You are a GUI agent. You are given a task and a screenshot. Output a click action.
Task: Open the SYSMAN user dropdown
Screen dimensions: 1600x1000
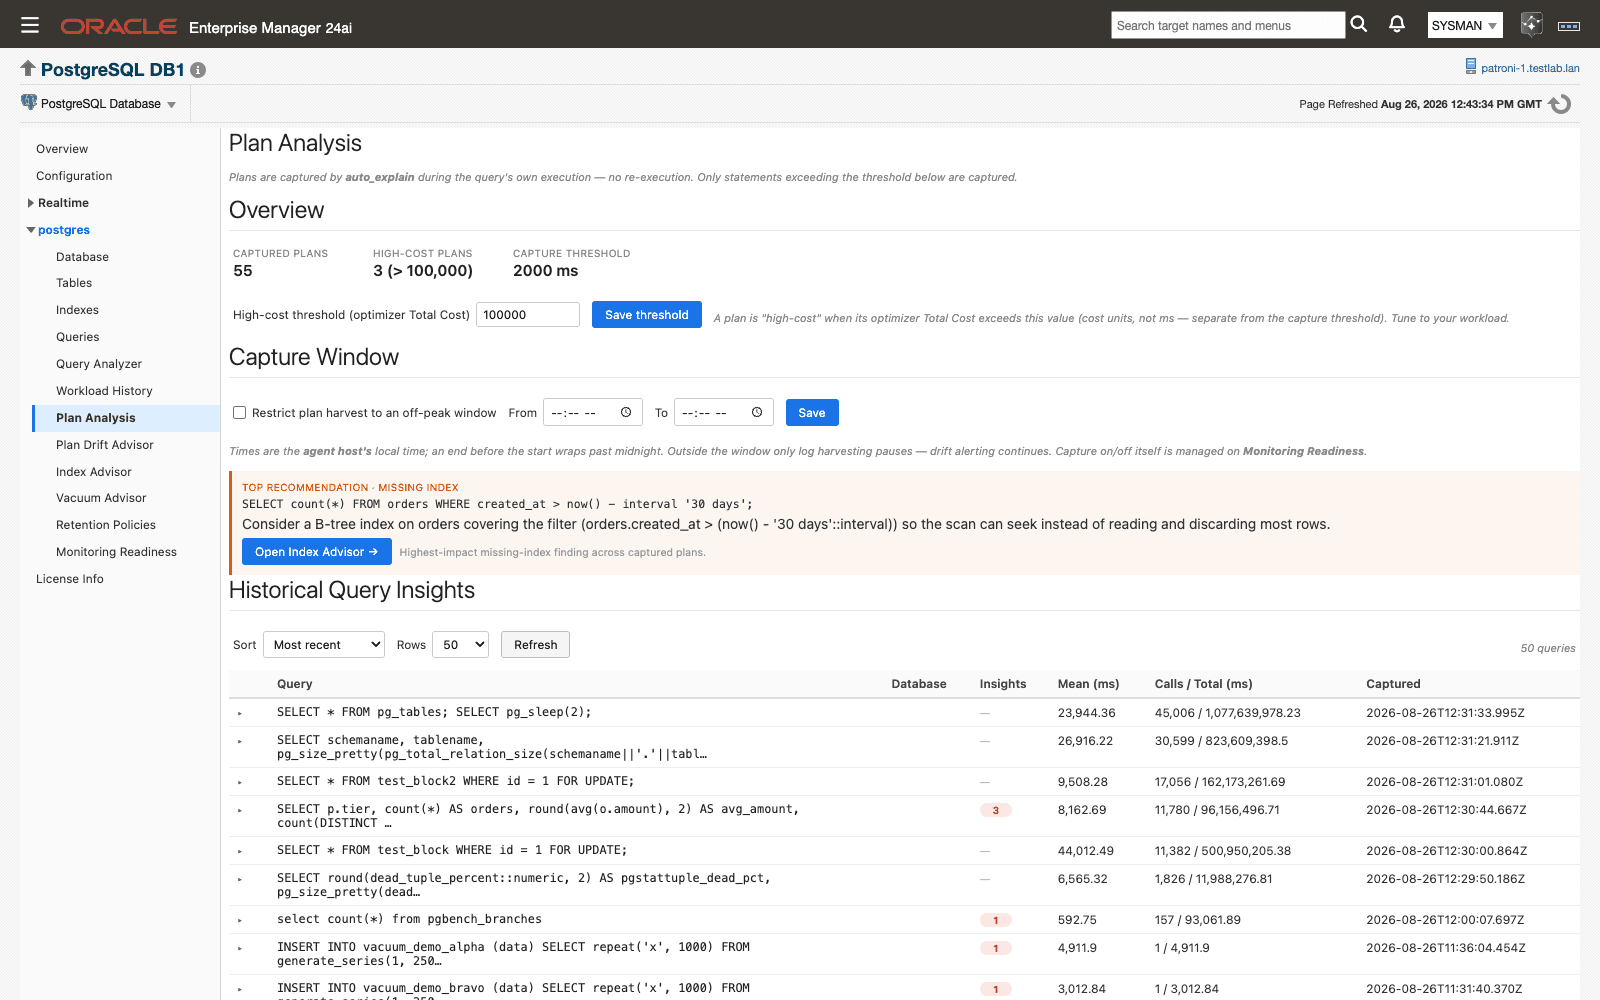tap(1465, 25)
